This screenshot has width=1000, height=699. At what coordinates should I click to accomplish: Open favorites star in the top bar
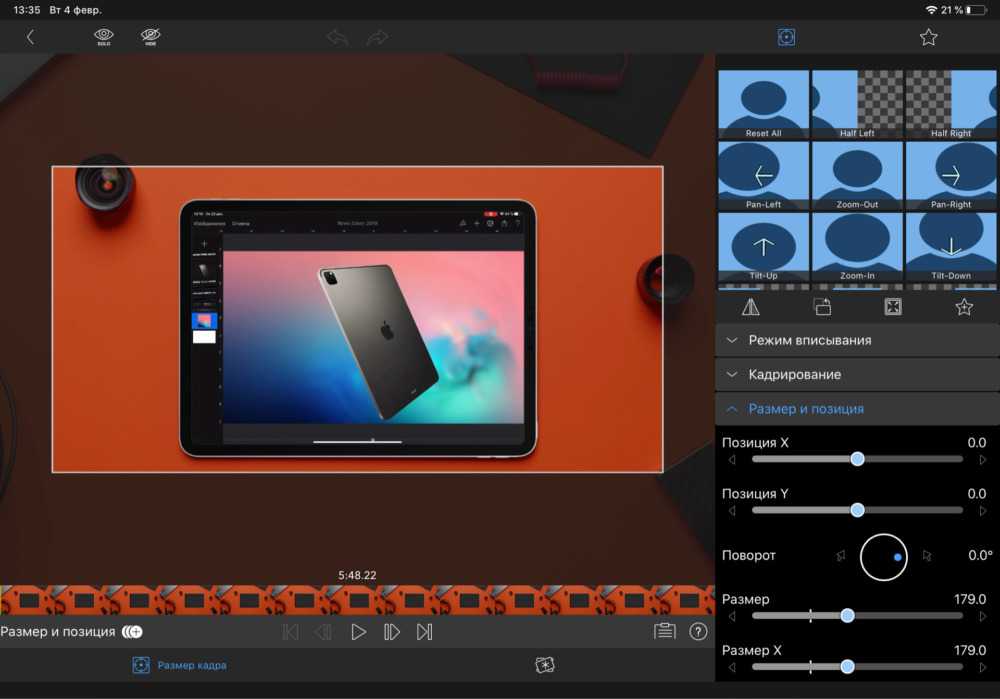pyautogui.click(x=928, y=37)
